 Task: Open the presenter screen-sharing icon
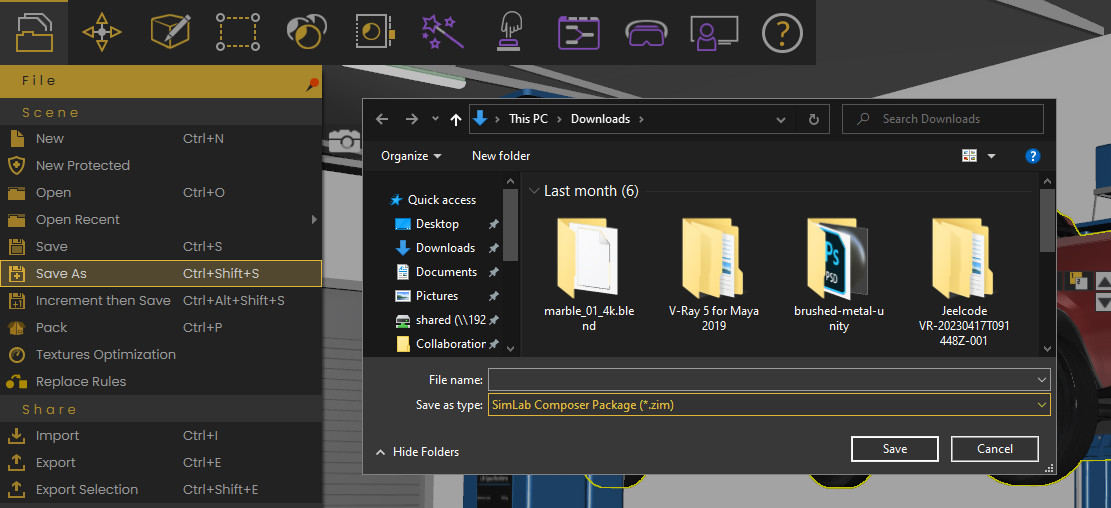pos(714,33)
